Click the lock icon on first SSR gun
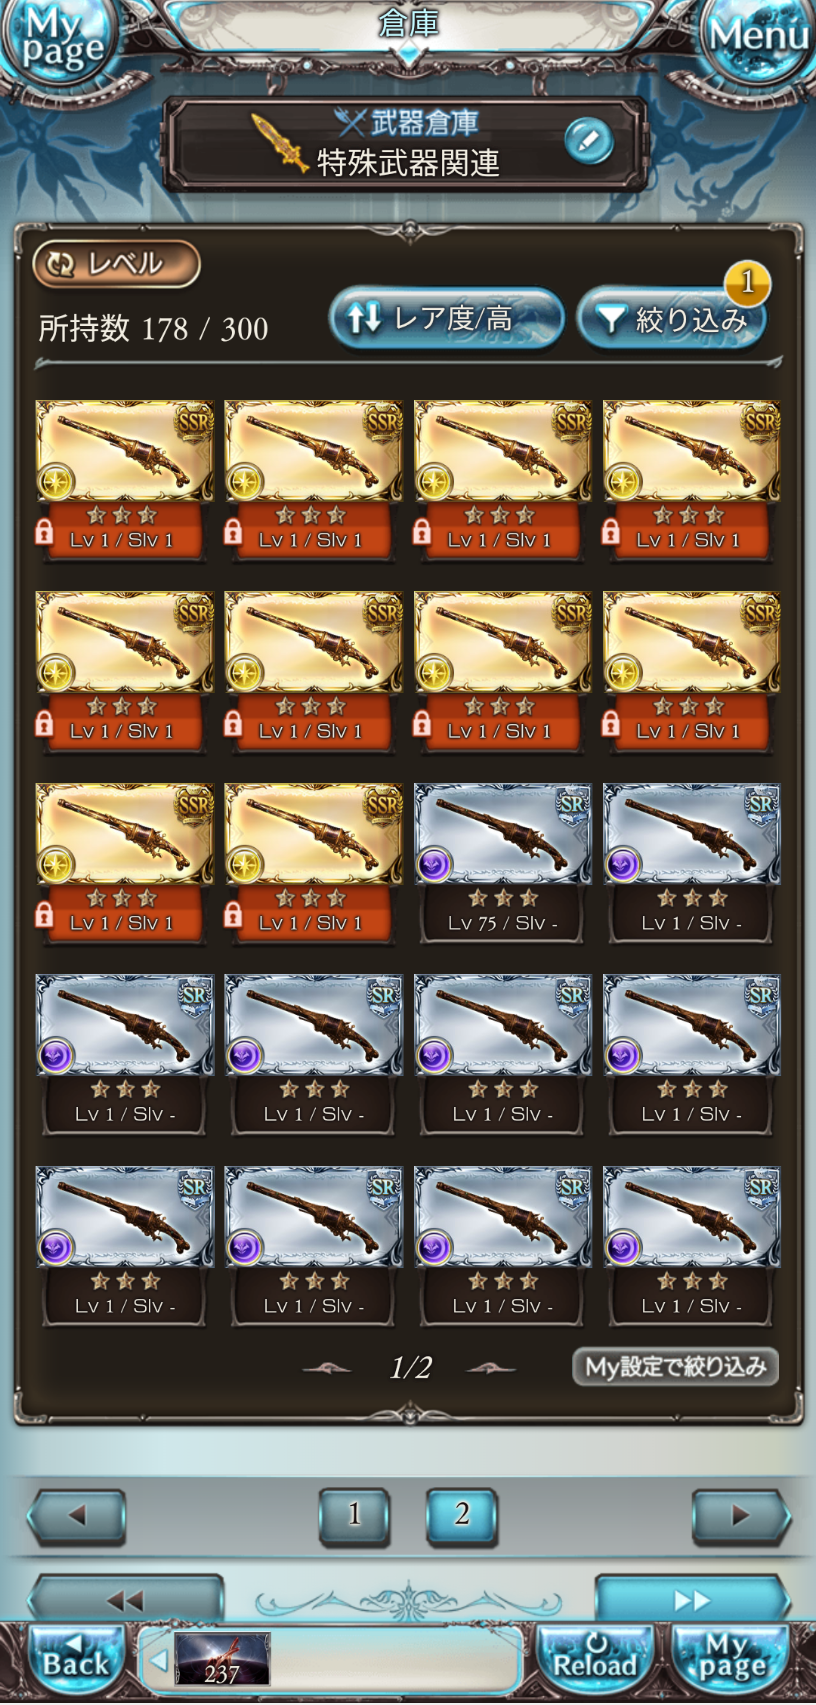 point(44,531)
